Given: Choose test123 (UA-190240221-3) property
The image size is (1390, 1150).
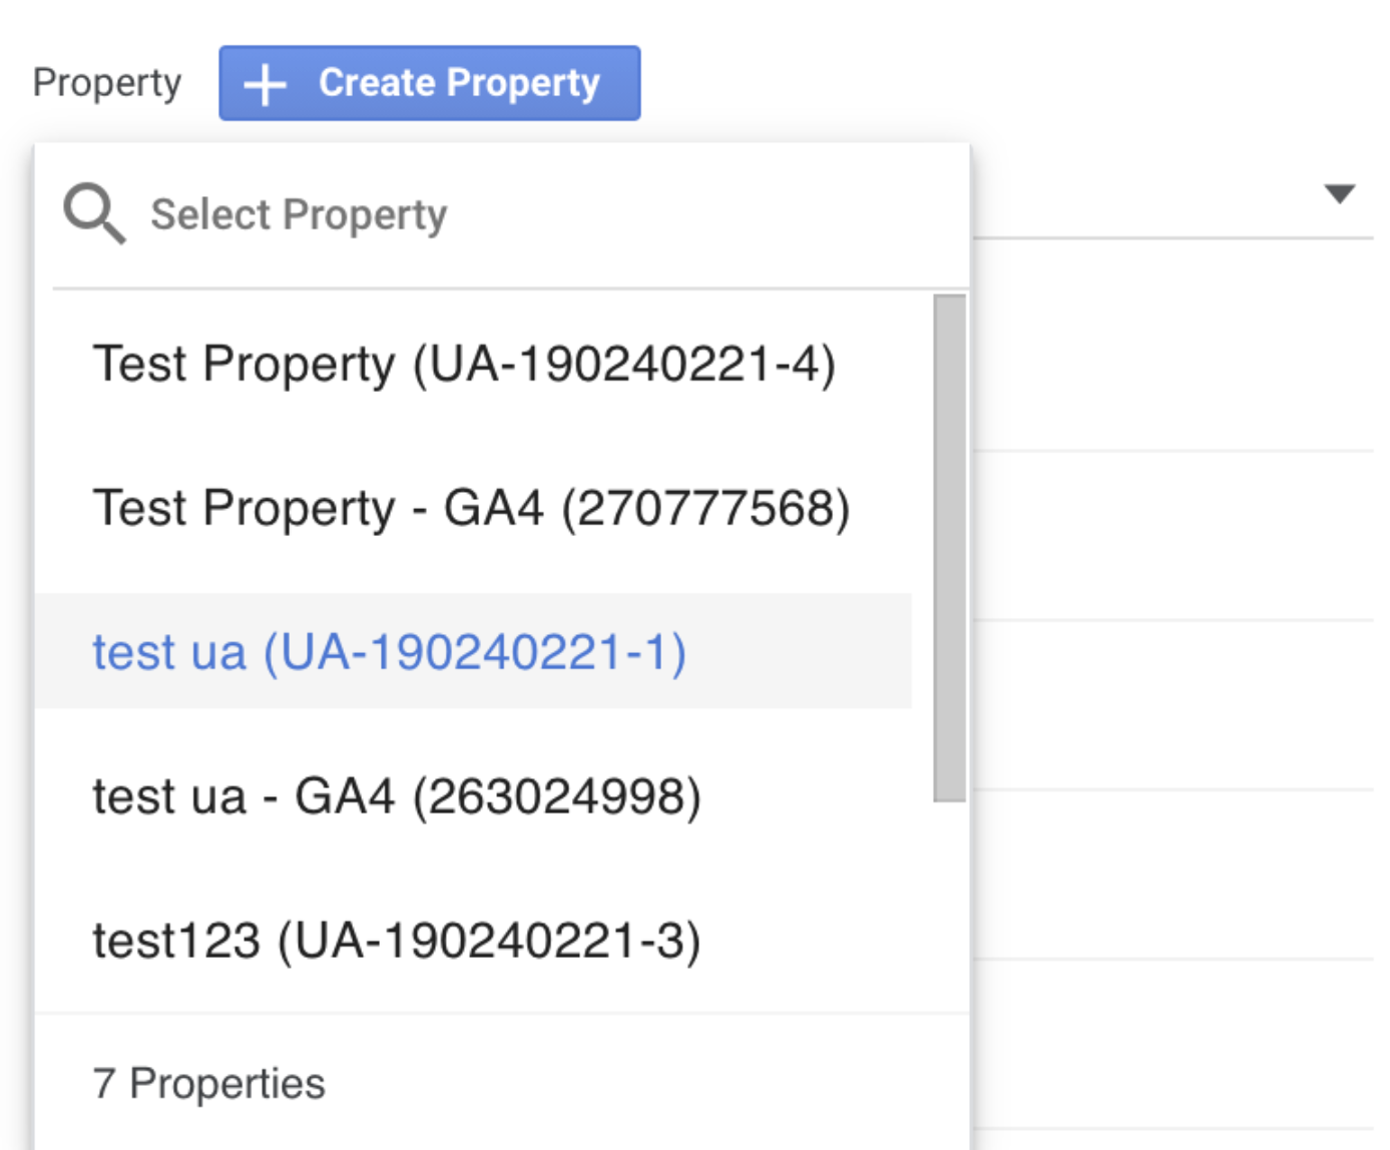Looking at the screenshot, I should (x=396, y=941).
